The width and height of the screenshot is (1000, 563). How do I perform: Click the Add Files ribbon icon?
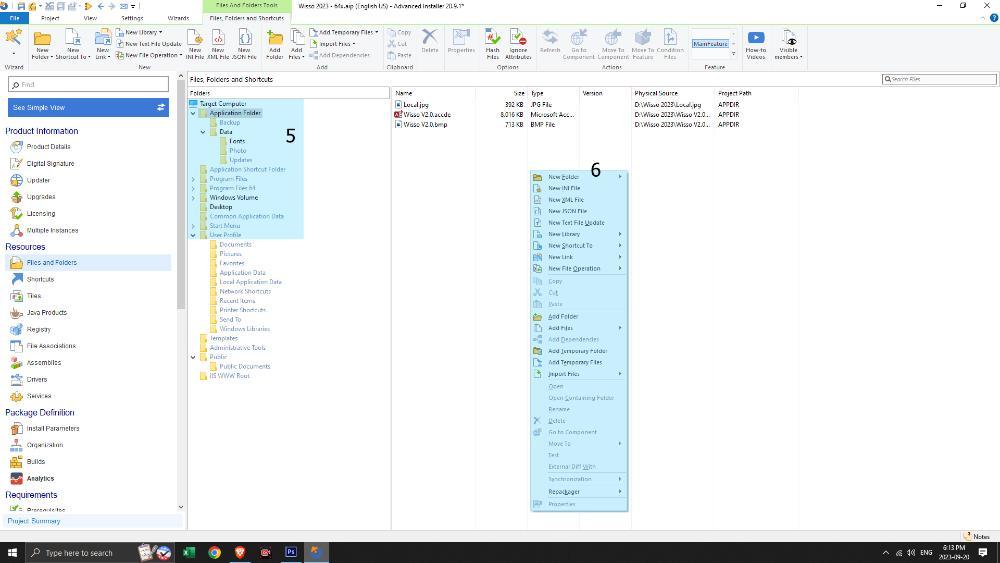click(x=297, y=43)
